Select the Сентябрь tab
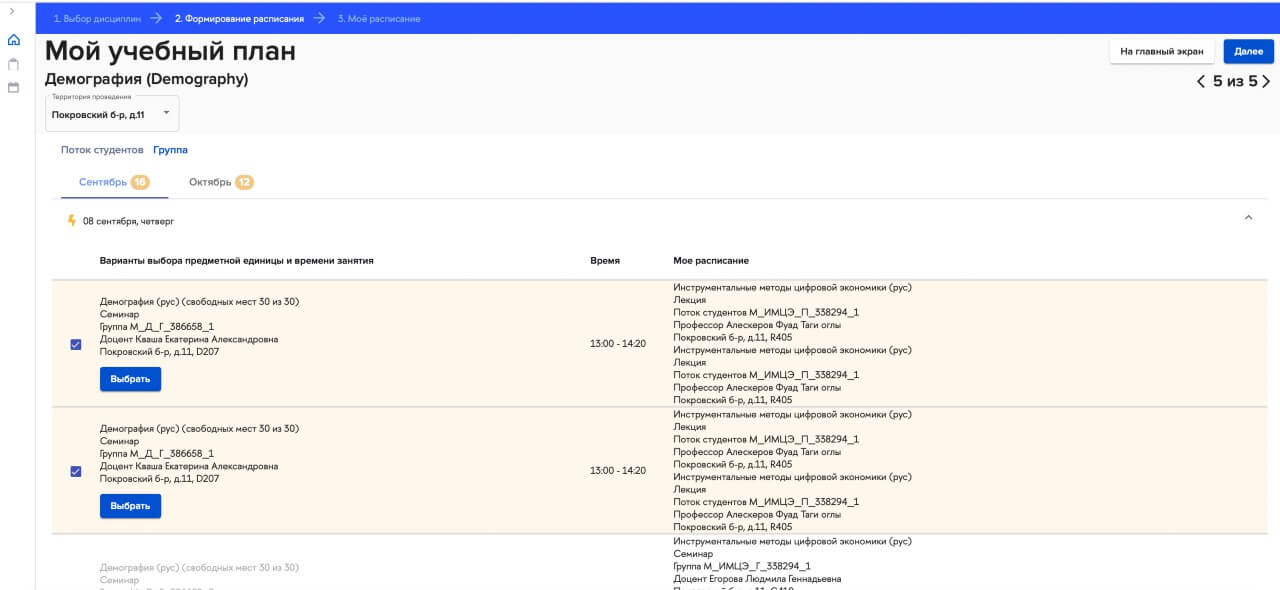The width and height of the screenshot is (1280, 590). [103, 182]
